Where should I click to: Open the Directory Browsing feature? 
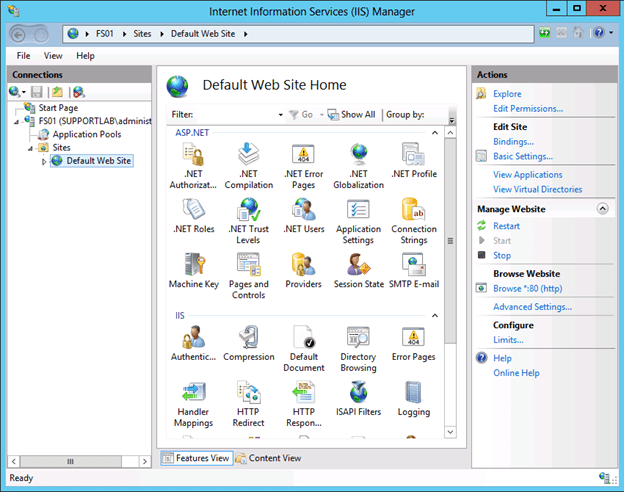[x=358, y=349]
